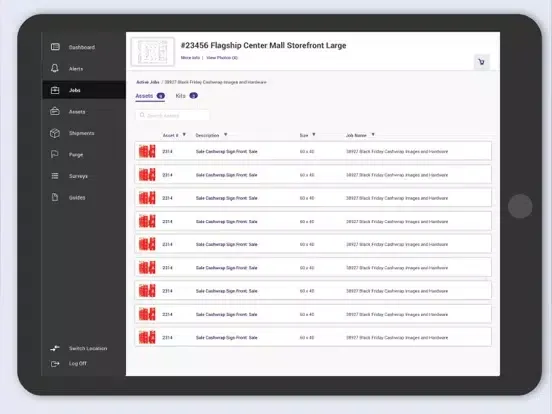Select the Jobs menu item
Image resolution: width=552 pixels, height=414 pixels.
click(x=84, y=90)
